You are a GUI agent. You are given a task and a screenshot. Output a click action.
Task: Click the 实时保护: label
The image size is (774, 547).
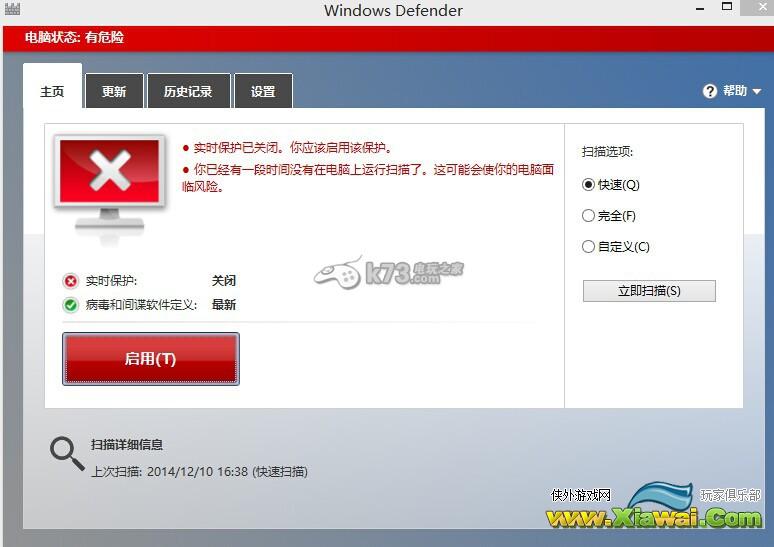coord(111,281)
